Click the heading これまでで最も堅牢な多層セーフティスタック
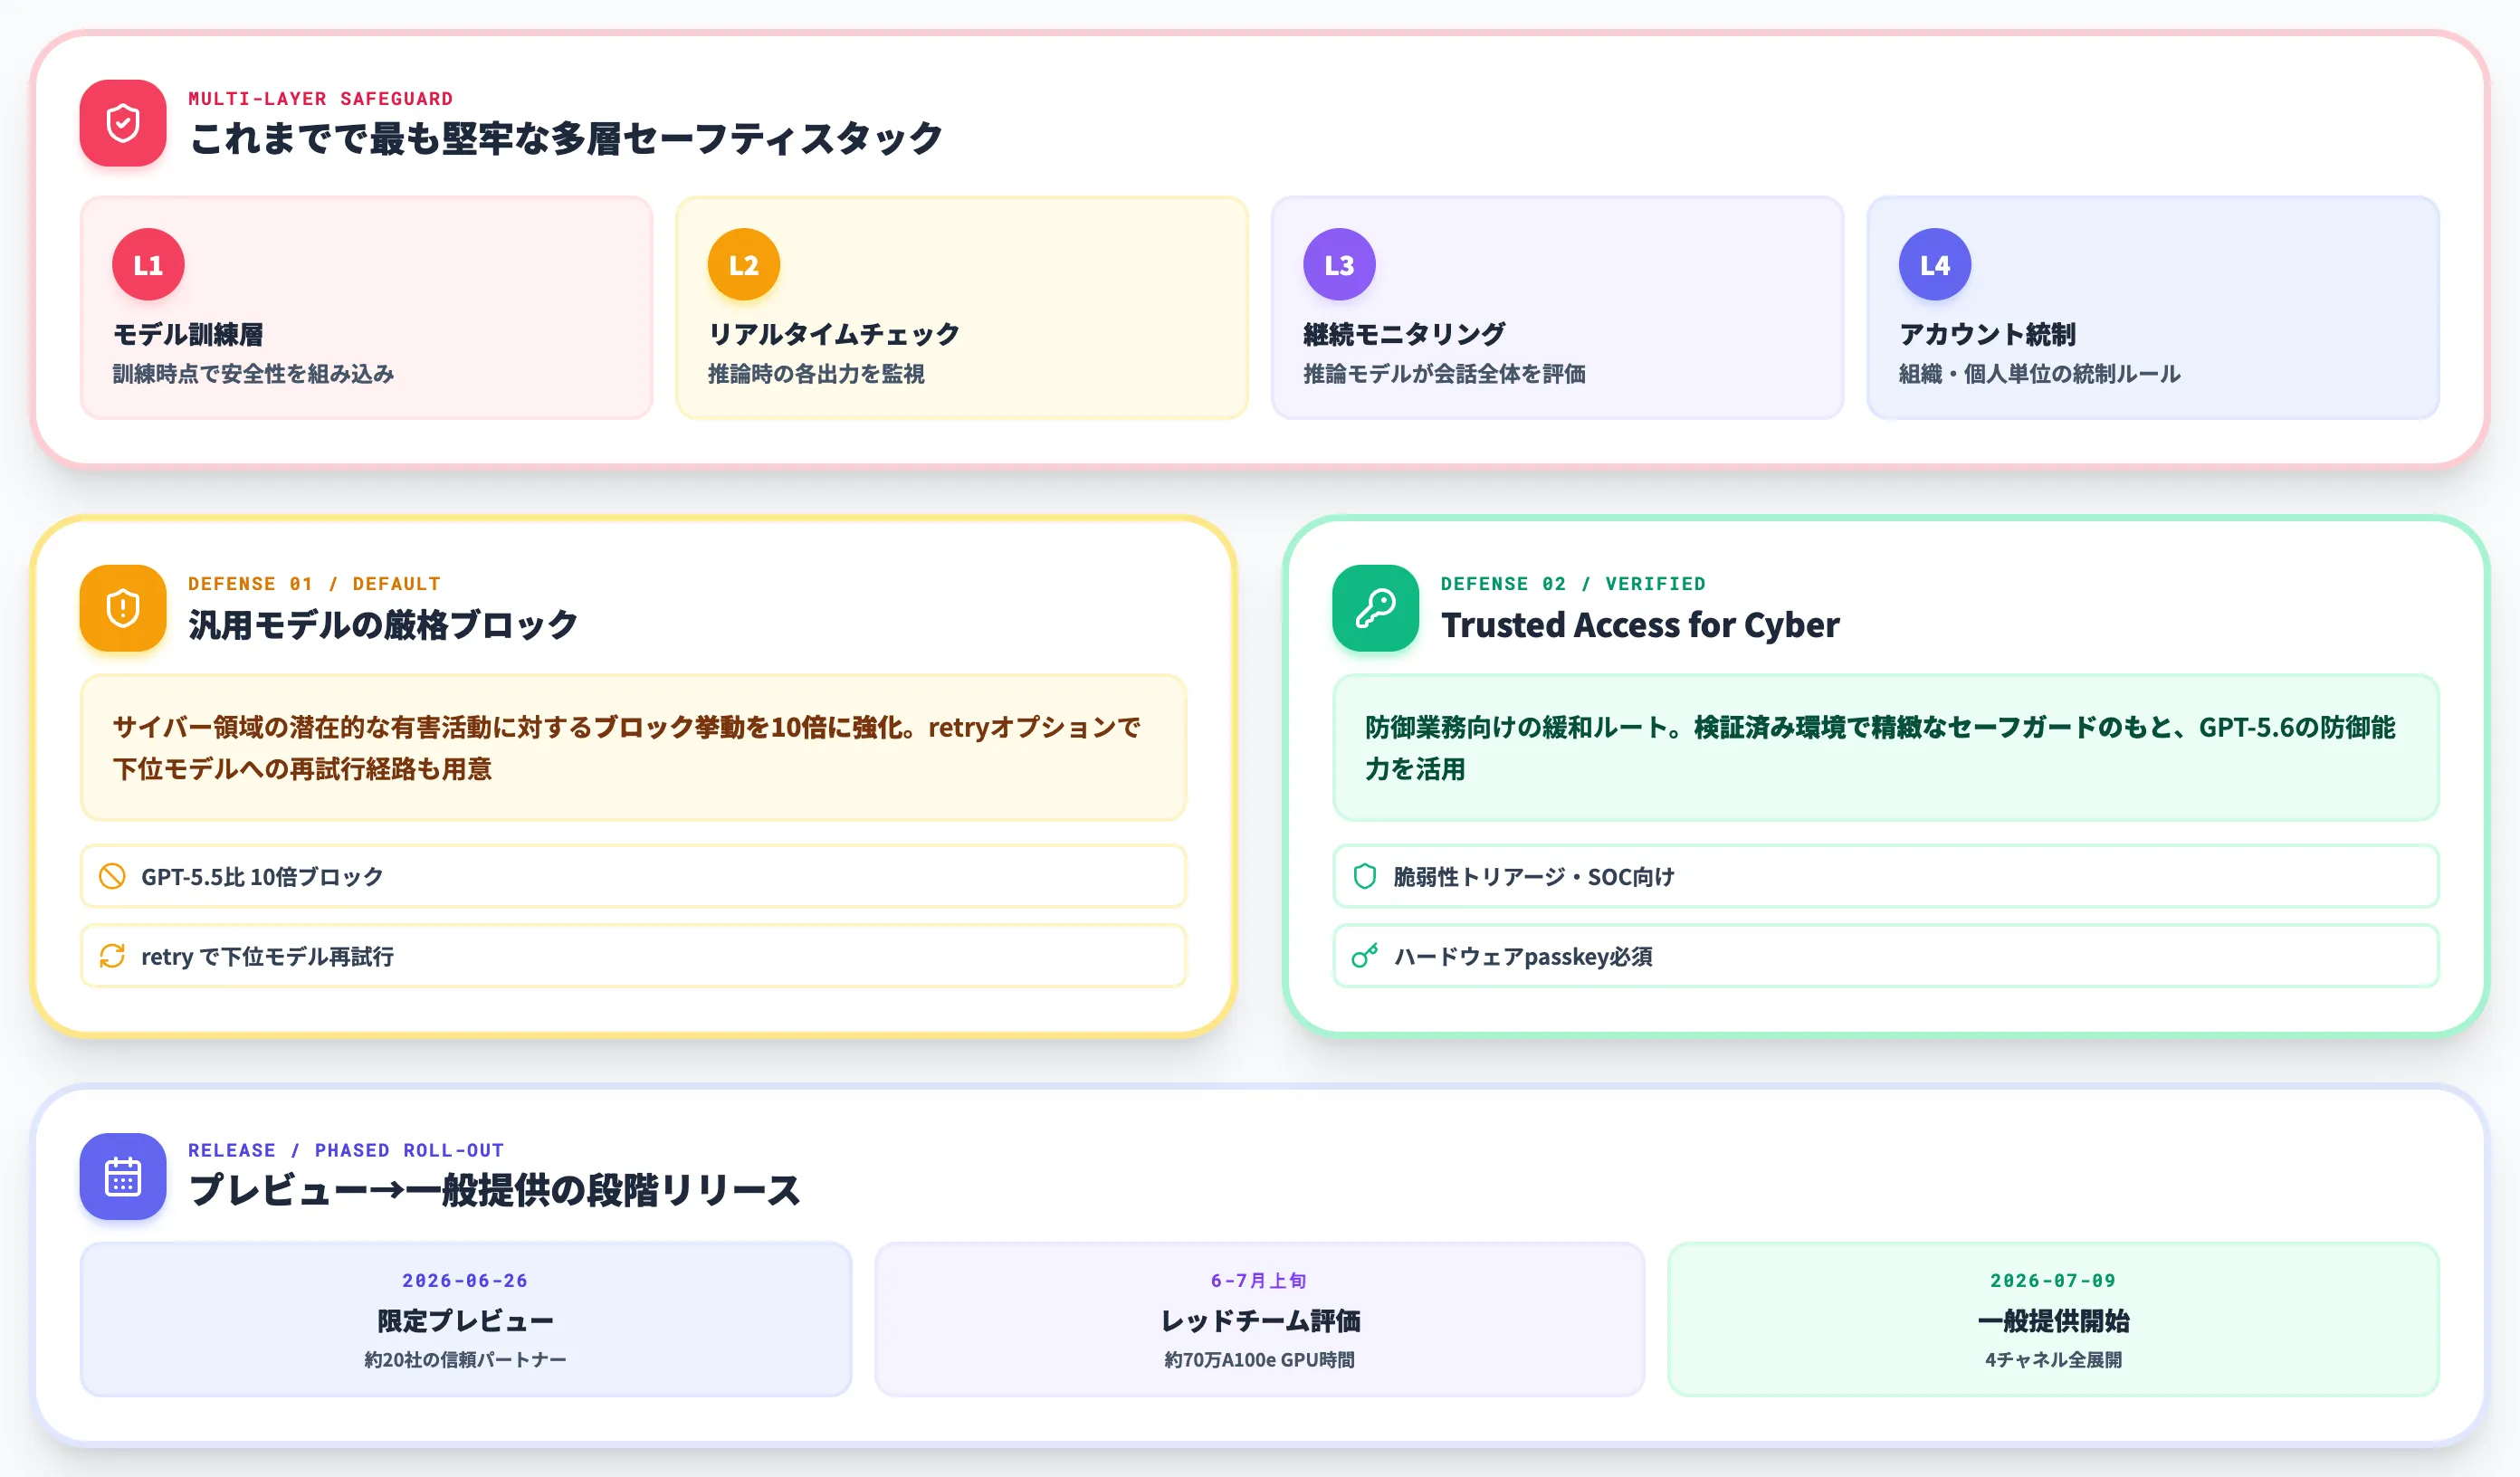The width and height of the screenshot is (2520, 1477). click(x=566, y=139)
